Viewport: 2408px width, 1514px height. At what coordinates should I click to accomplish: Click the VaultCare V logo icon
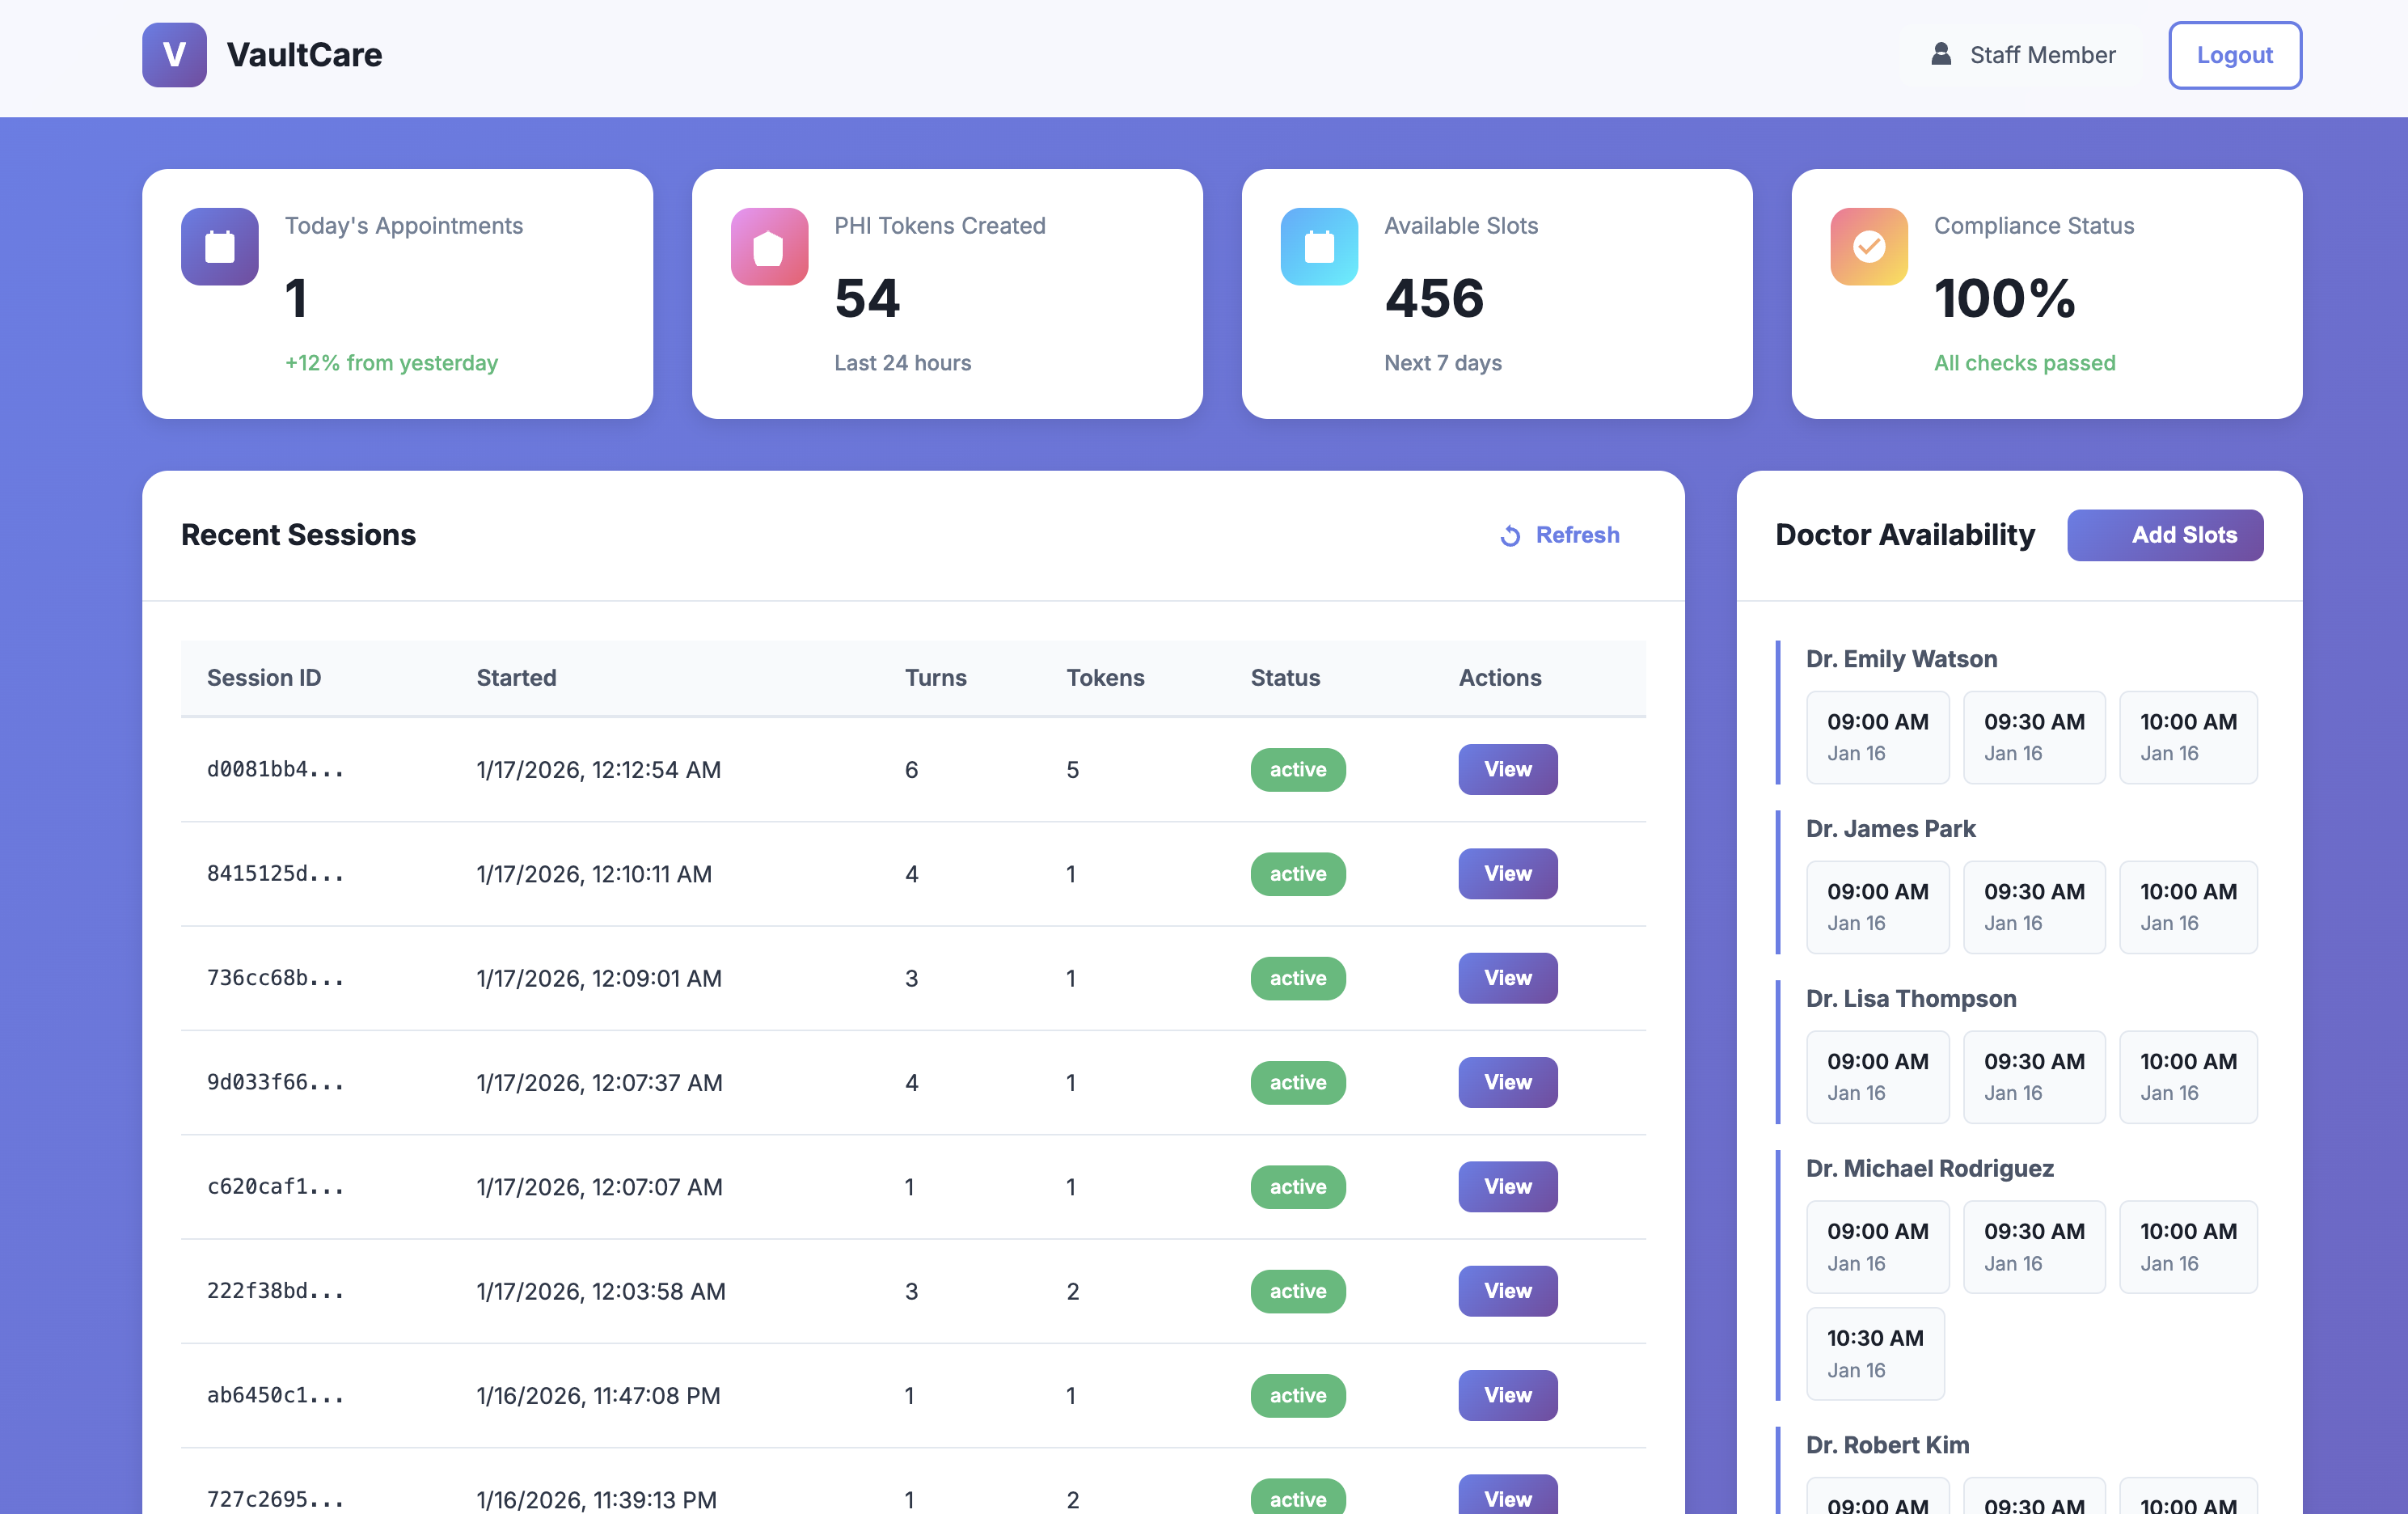tap(174, 55)
